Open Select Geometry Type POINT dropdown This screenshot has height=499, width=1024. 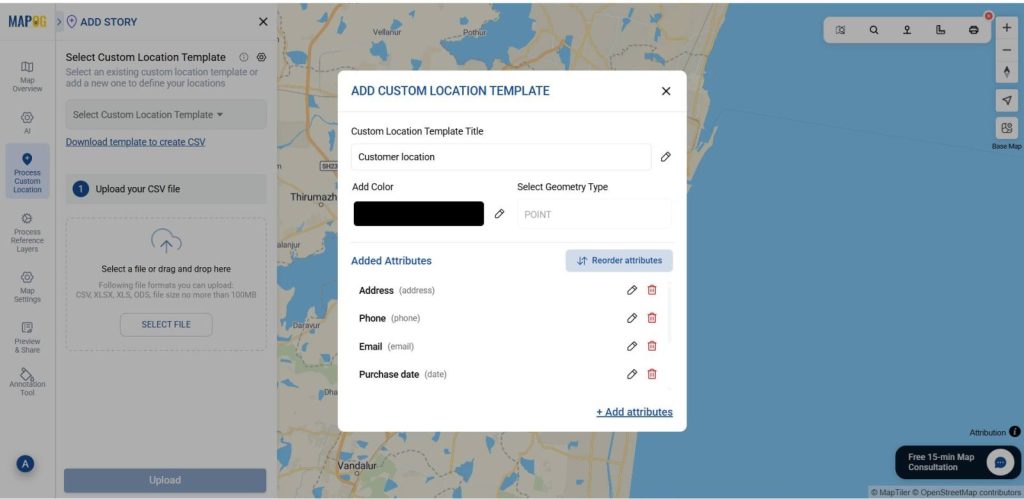(x=594, y=214)
